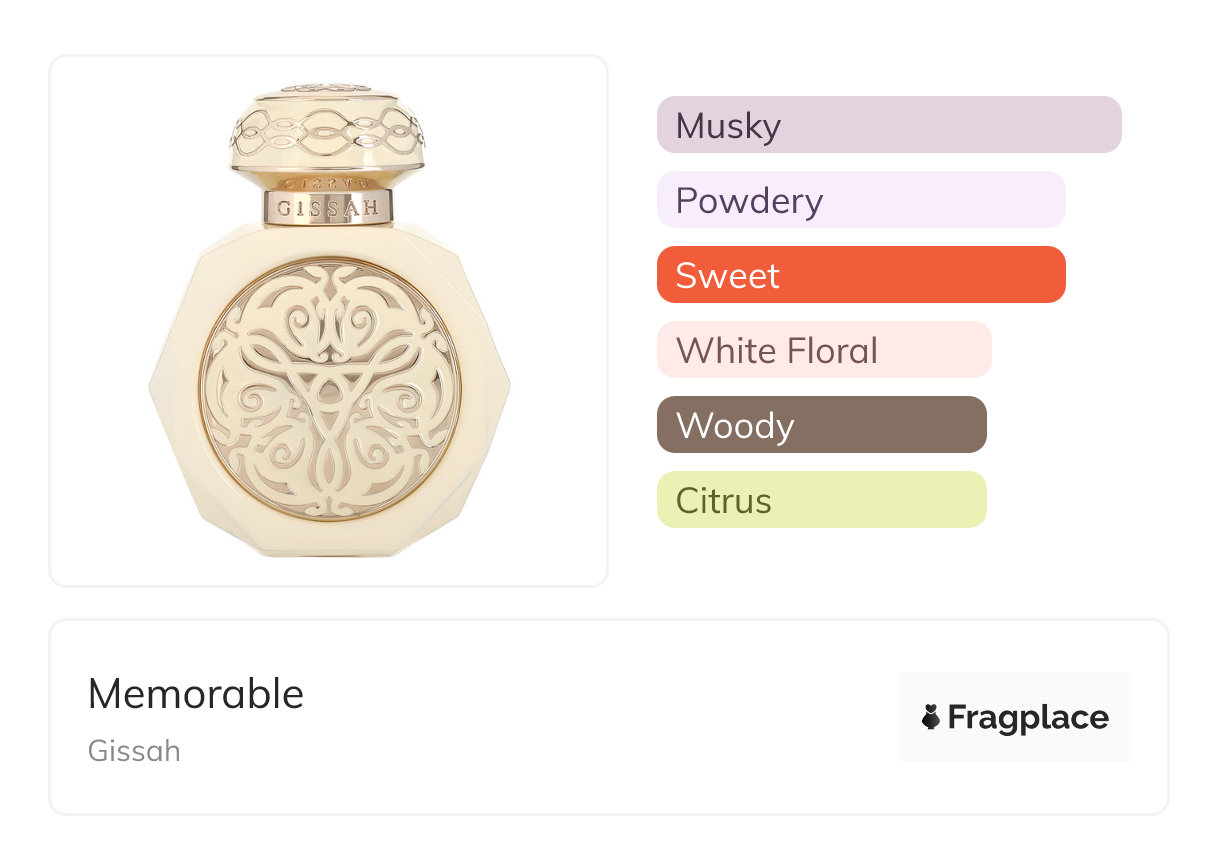The image size is (1218, 864).
Task: Open the Gissah brand link below the title
Action: click(134, 751)
